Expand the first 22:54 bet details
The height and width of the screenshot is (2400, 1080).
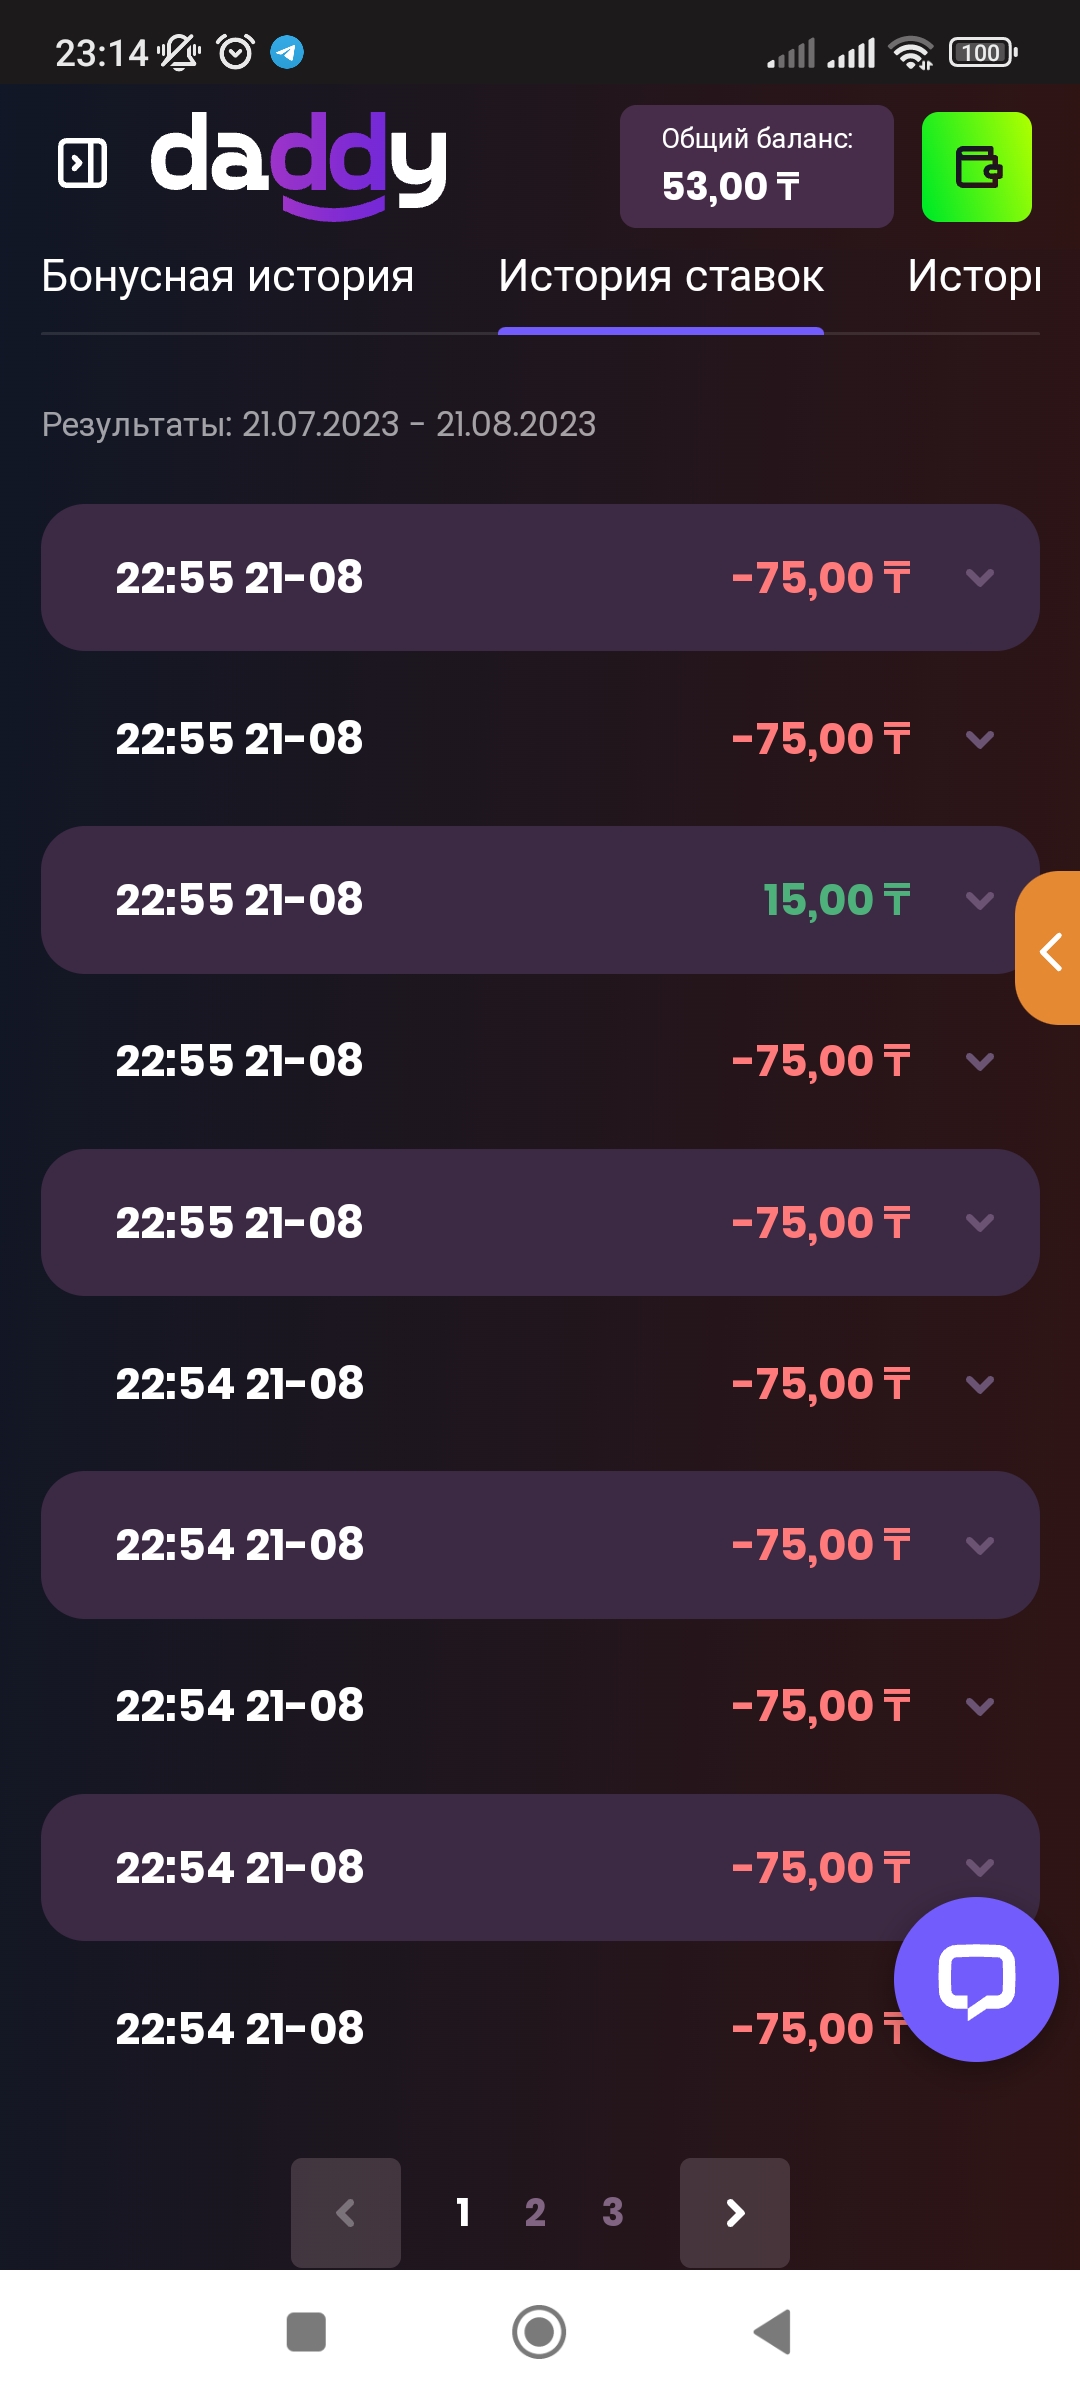(979, 1384)
